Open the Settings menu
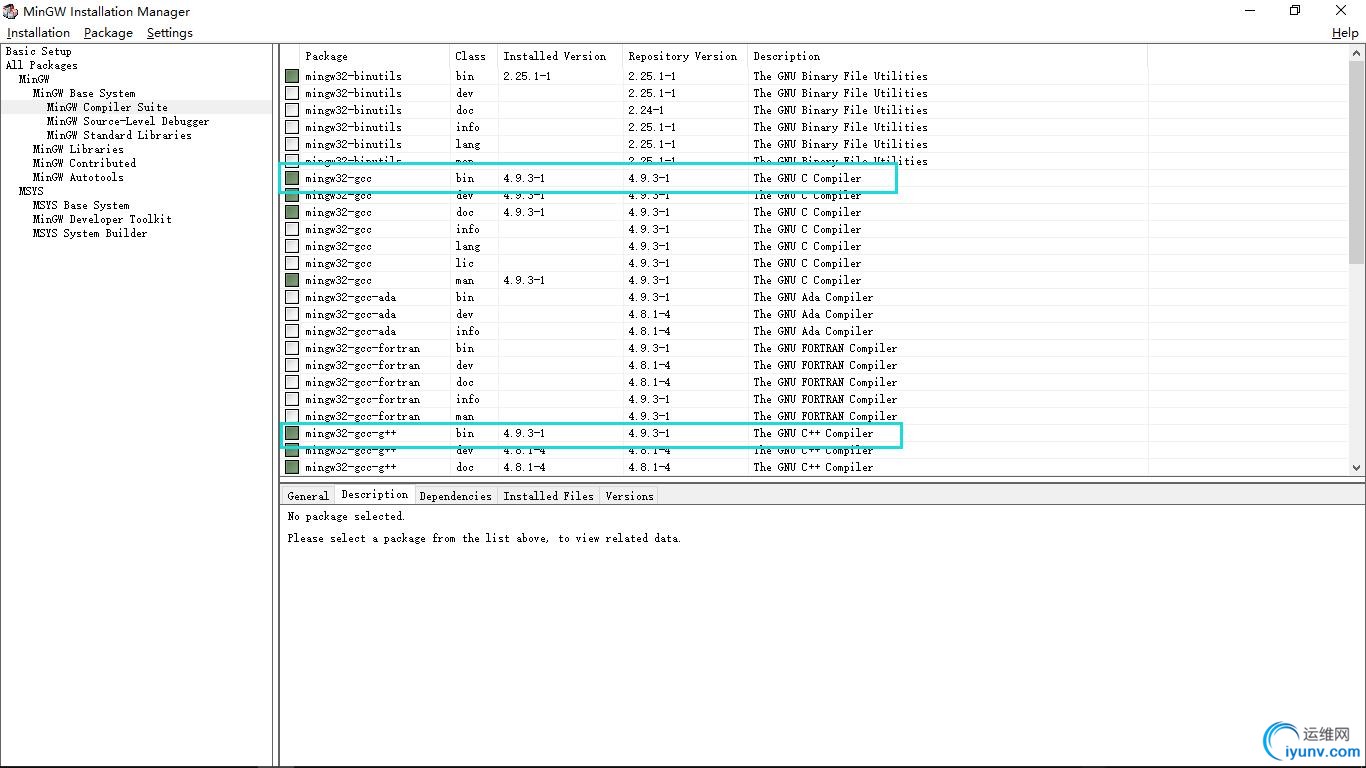This screenshot has height=768, width=1366. point(169,33)
